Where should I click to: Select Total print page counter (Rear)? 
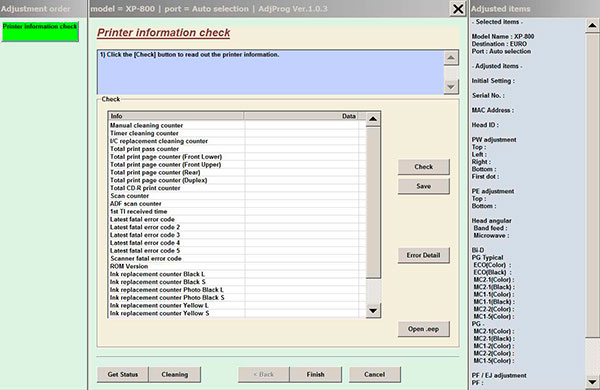(x=237, y=173)
